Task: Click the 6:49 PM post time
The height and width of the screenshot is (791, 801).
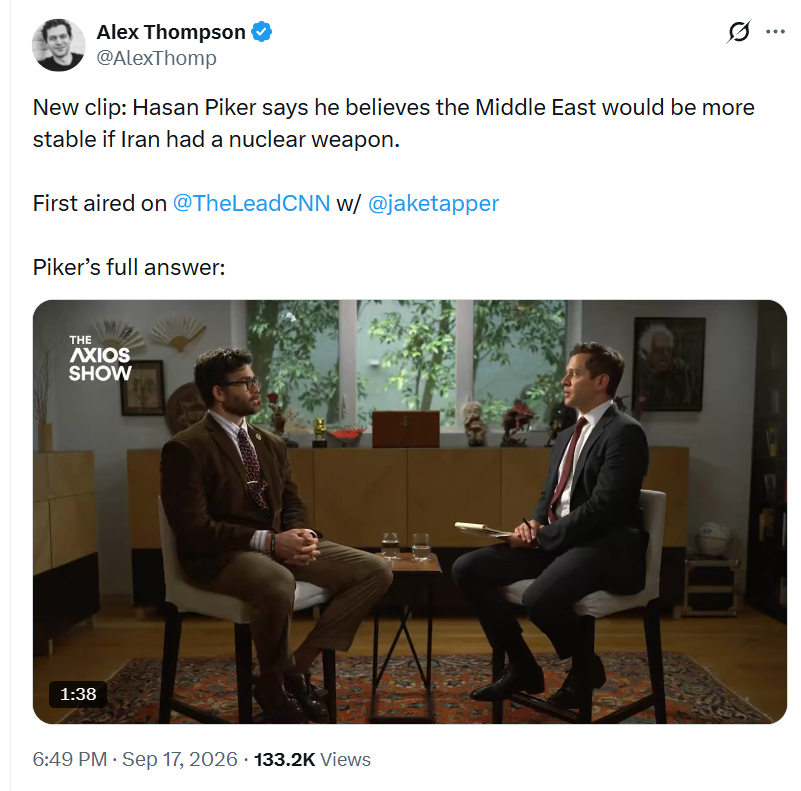Action: coord(70,759)
